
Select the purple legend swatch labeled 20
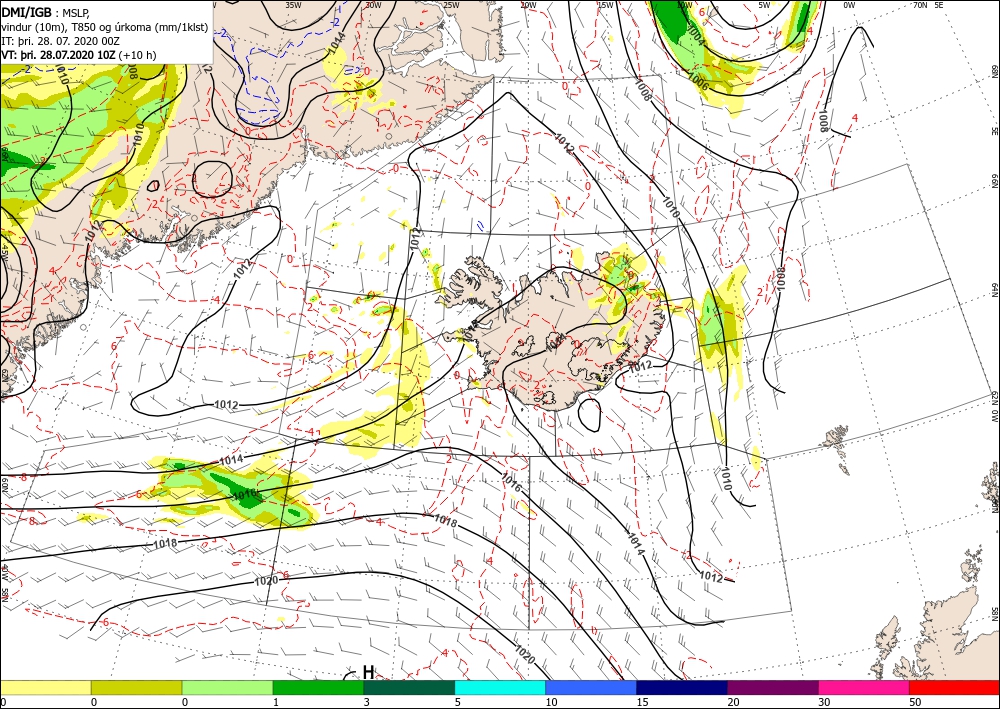point(773,687)
